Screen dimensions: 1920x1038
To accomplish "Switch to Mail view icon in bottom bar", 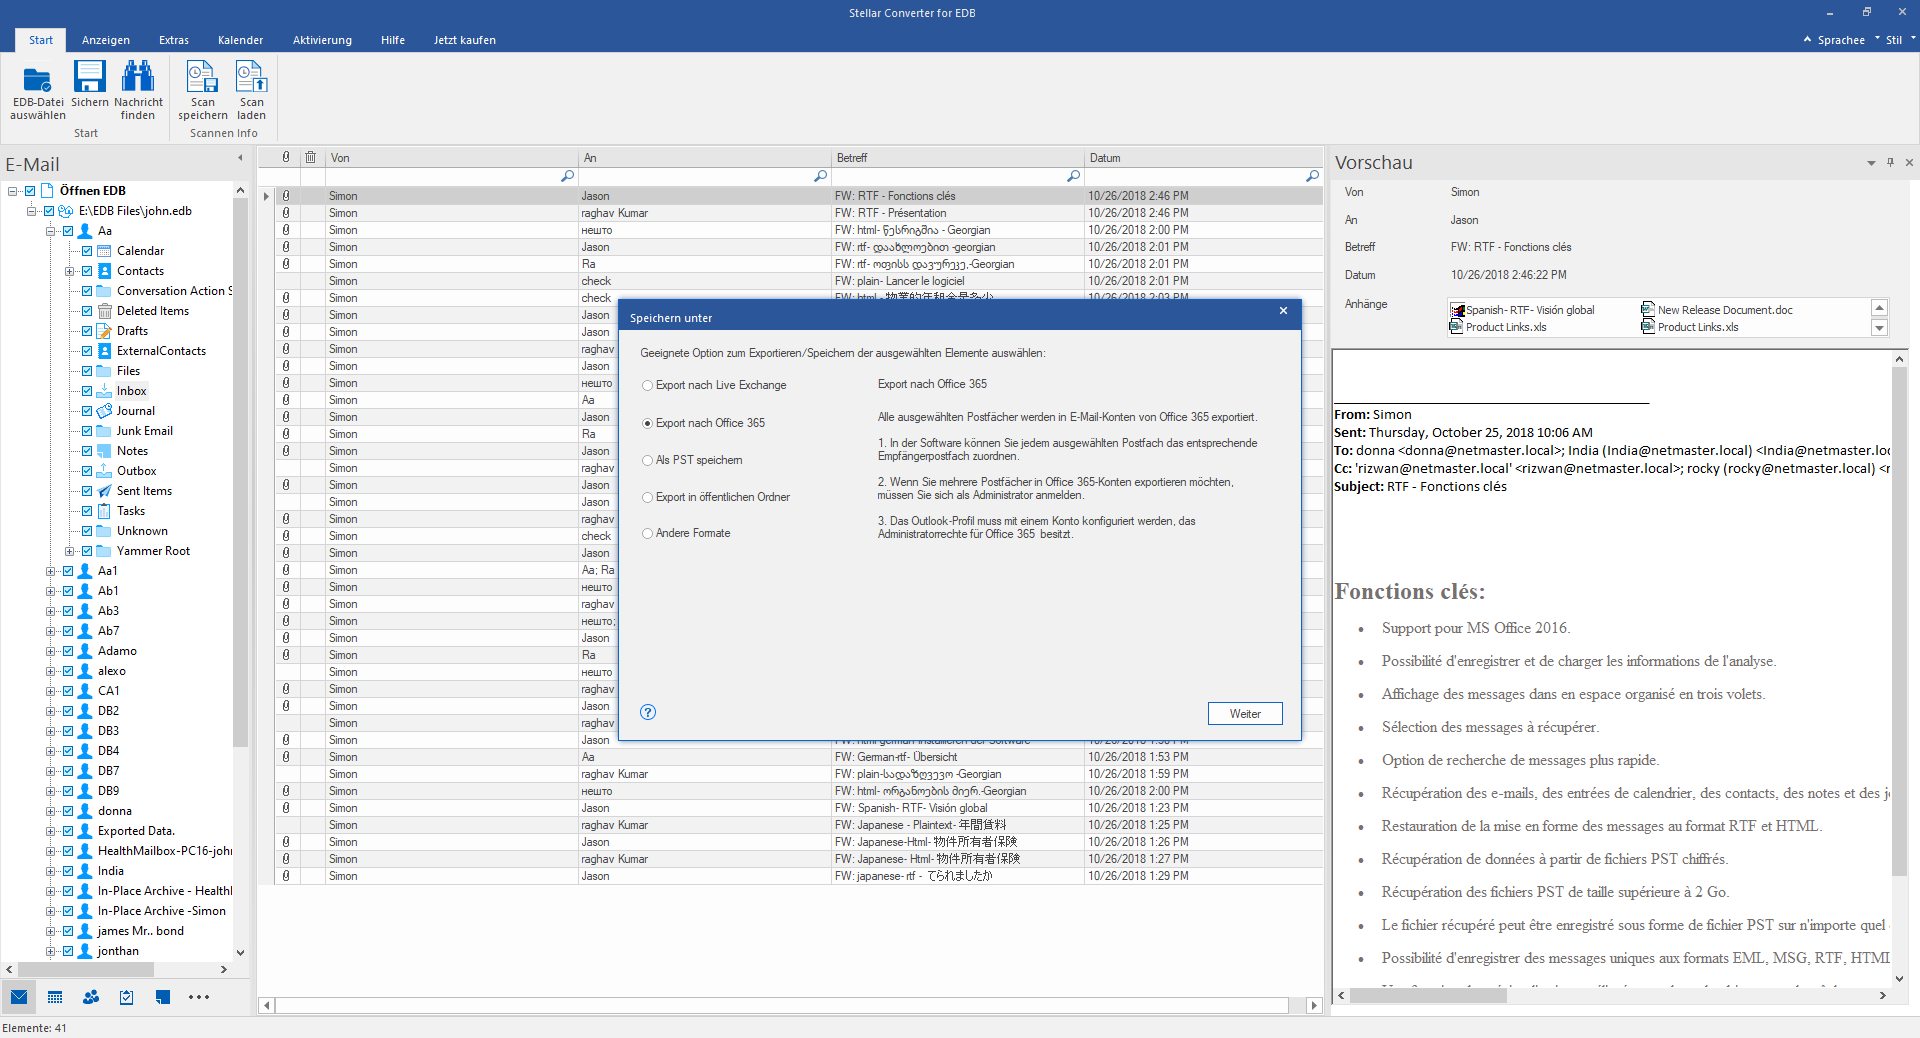I will [x=19, y=997].
